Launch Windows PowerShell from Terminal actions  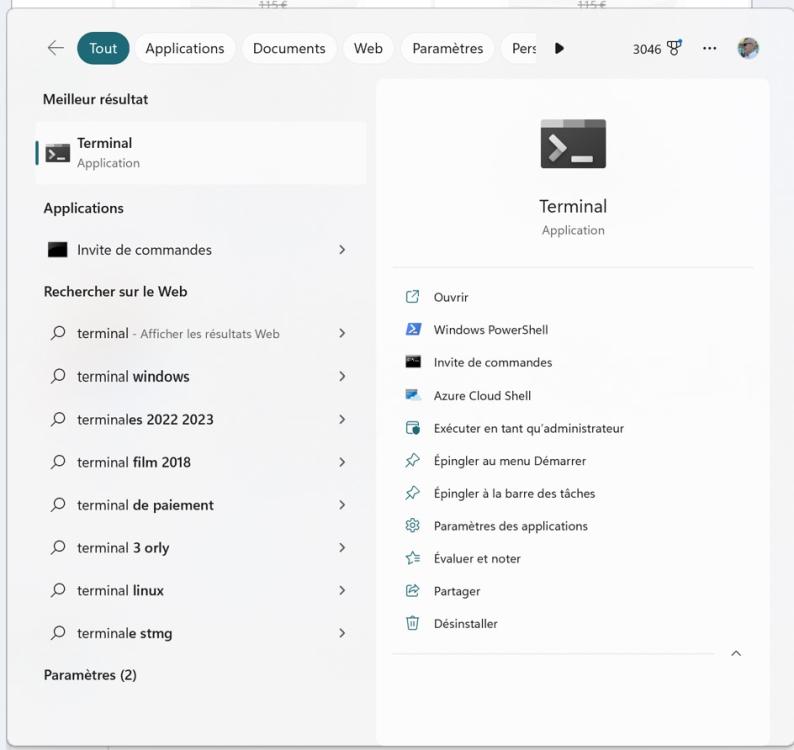[490, 330]
